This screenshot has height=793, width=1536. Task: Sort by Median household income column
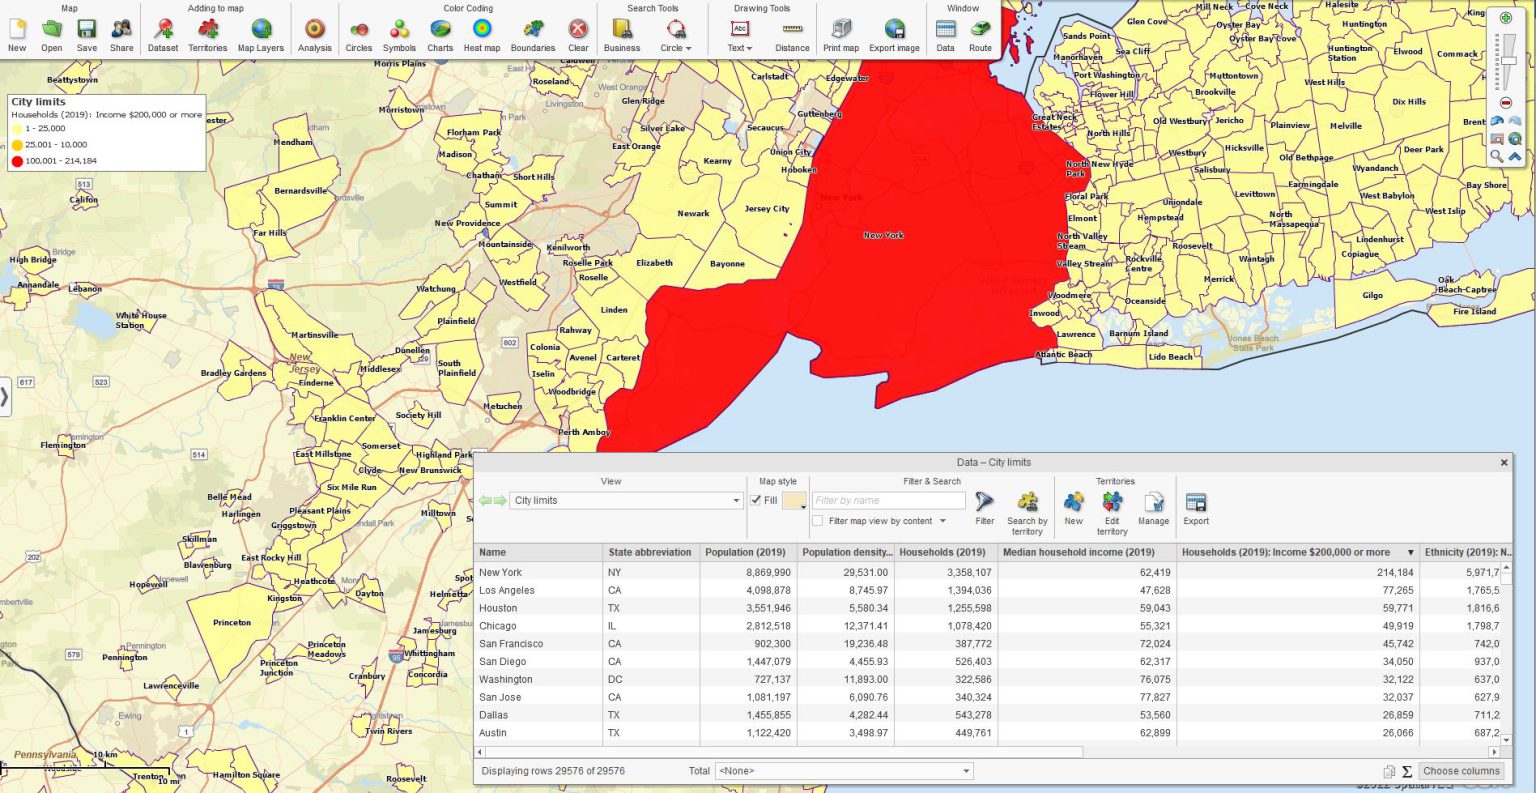pos(1086,552)
